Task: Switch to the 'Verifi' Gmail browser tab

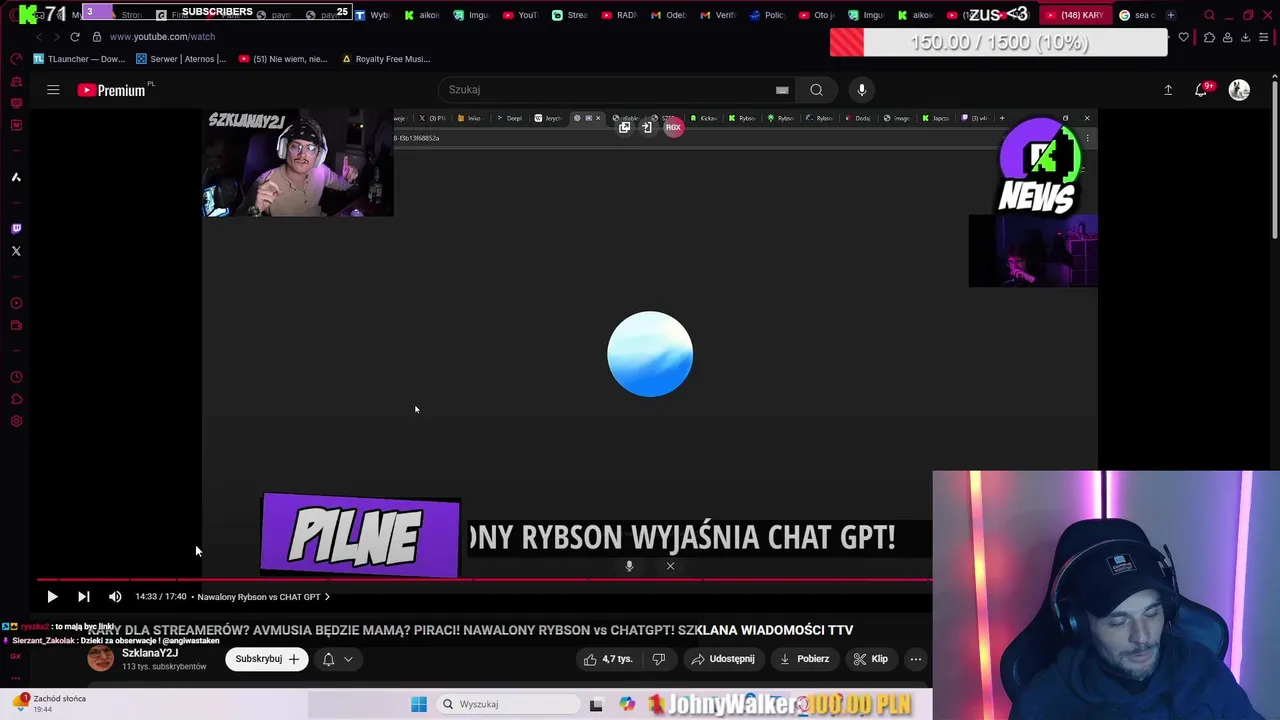Action: (x=719, y=15)
